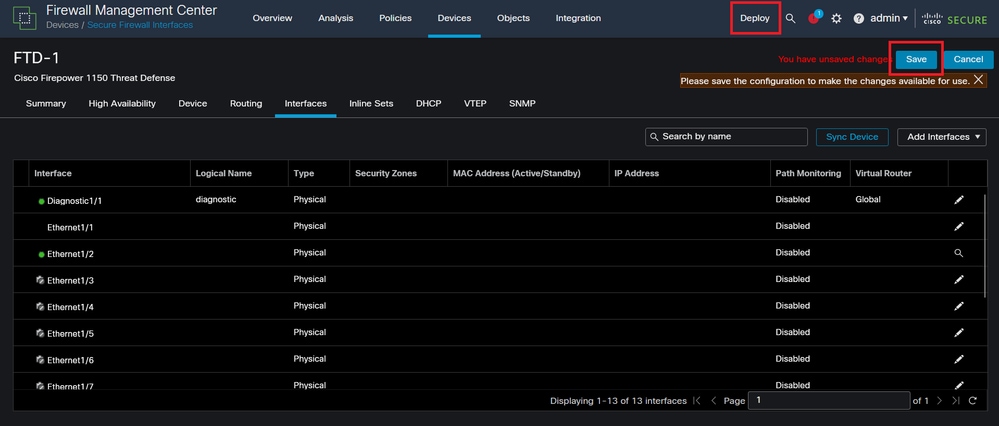999x426 pixels.
Task: View Ethernet1/2 using magnifier icon
Action: [x=959, y=253]
